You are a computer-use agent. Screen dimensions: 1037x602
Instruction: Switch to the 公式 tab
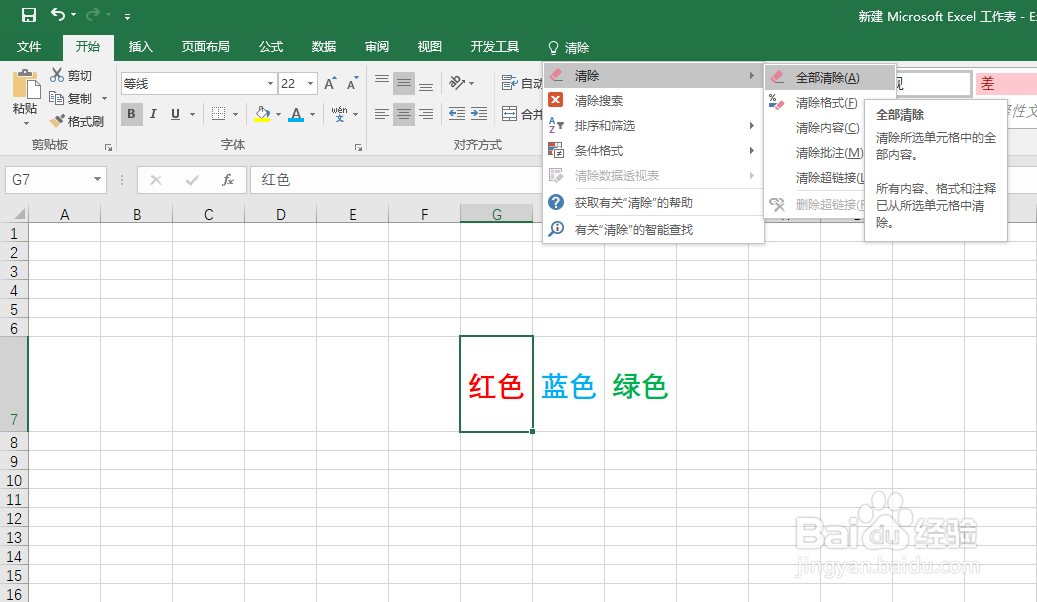[x=270, y=47]
